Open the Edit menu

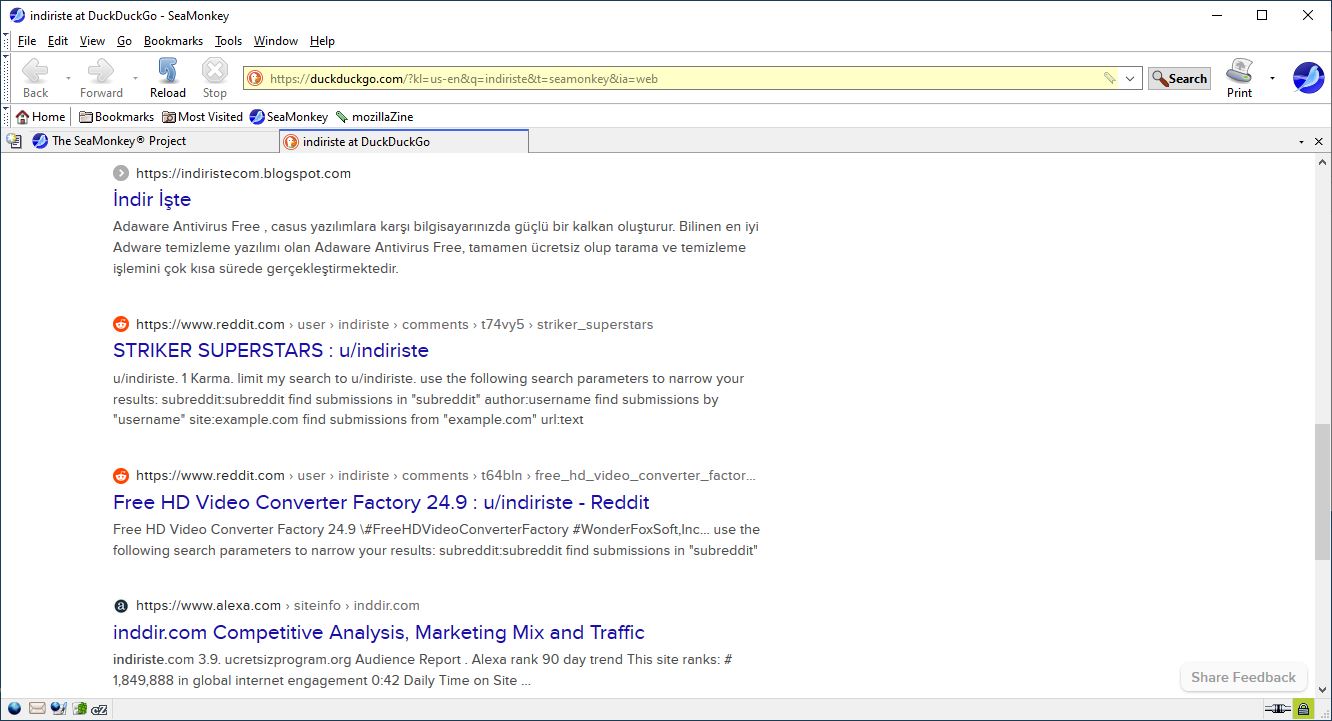[x=58, y=41]
